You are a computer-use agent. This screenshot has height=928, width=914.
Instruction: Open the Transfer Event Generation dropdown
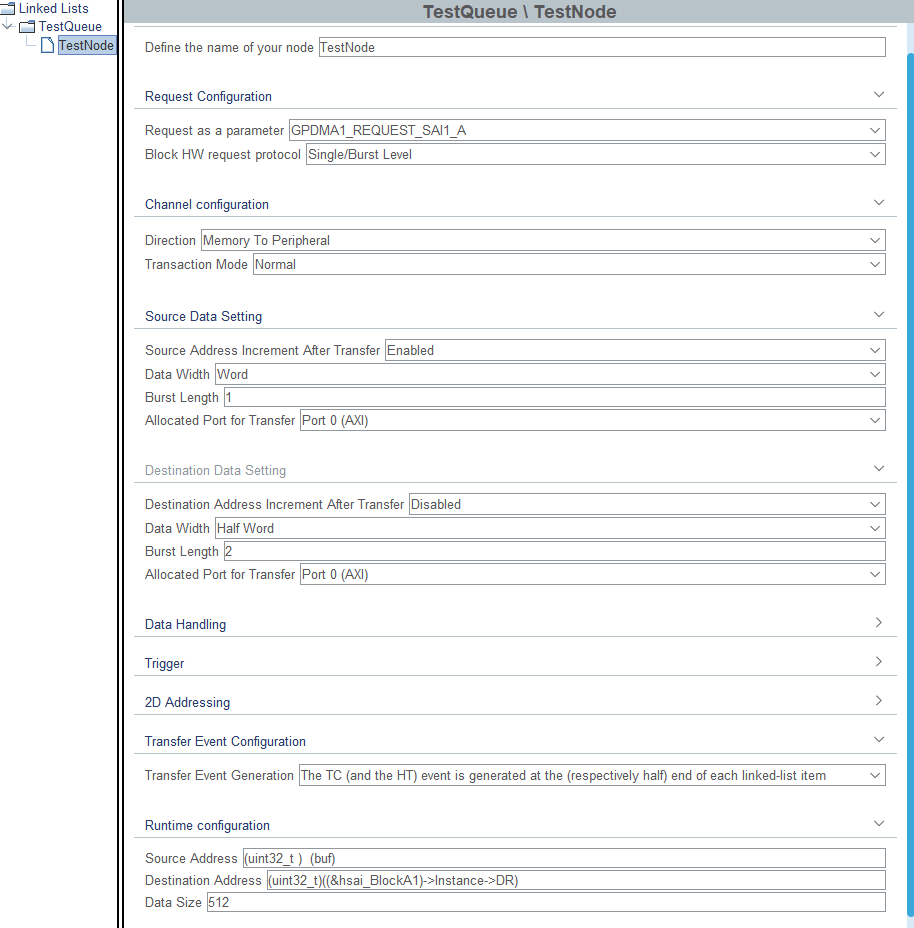(592, 775)
